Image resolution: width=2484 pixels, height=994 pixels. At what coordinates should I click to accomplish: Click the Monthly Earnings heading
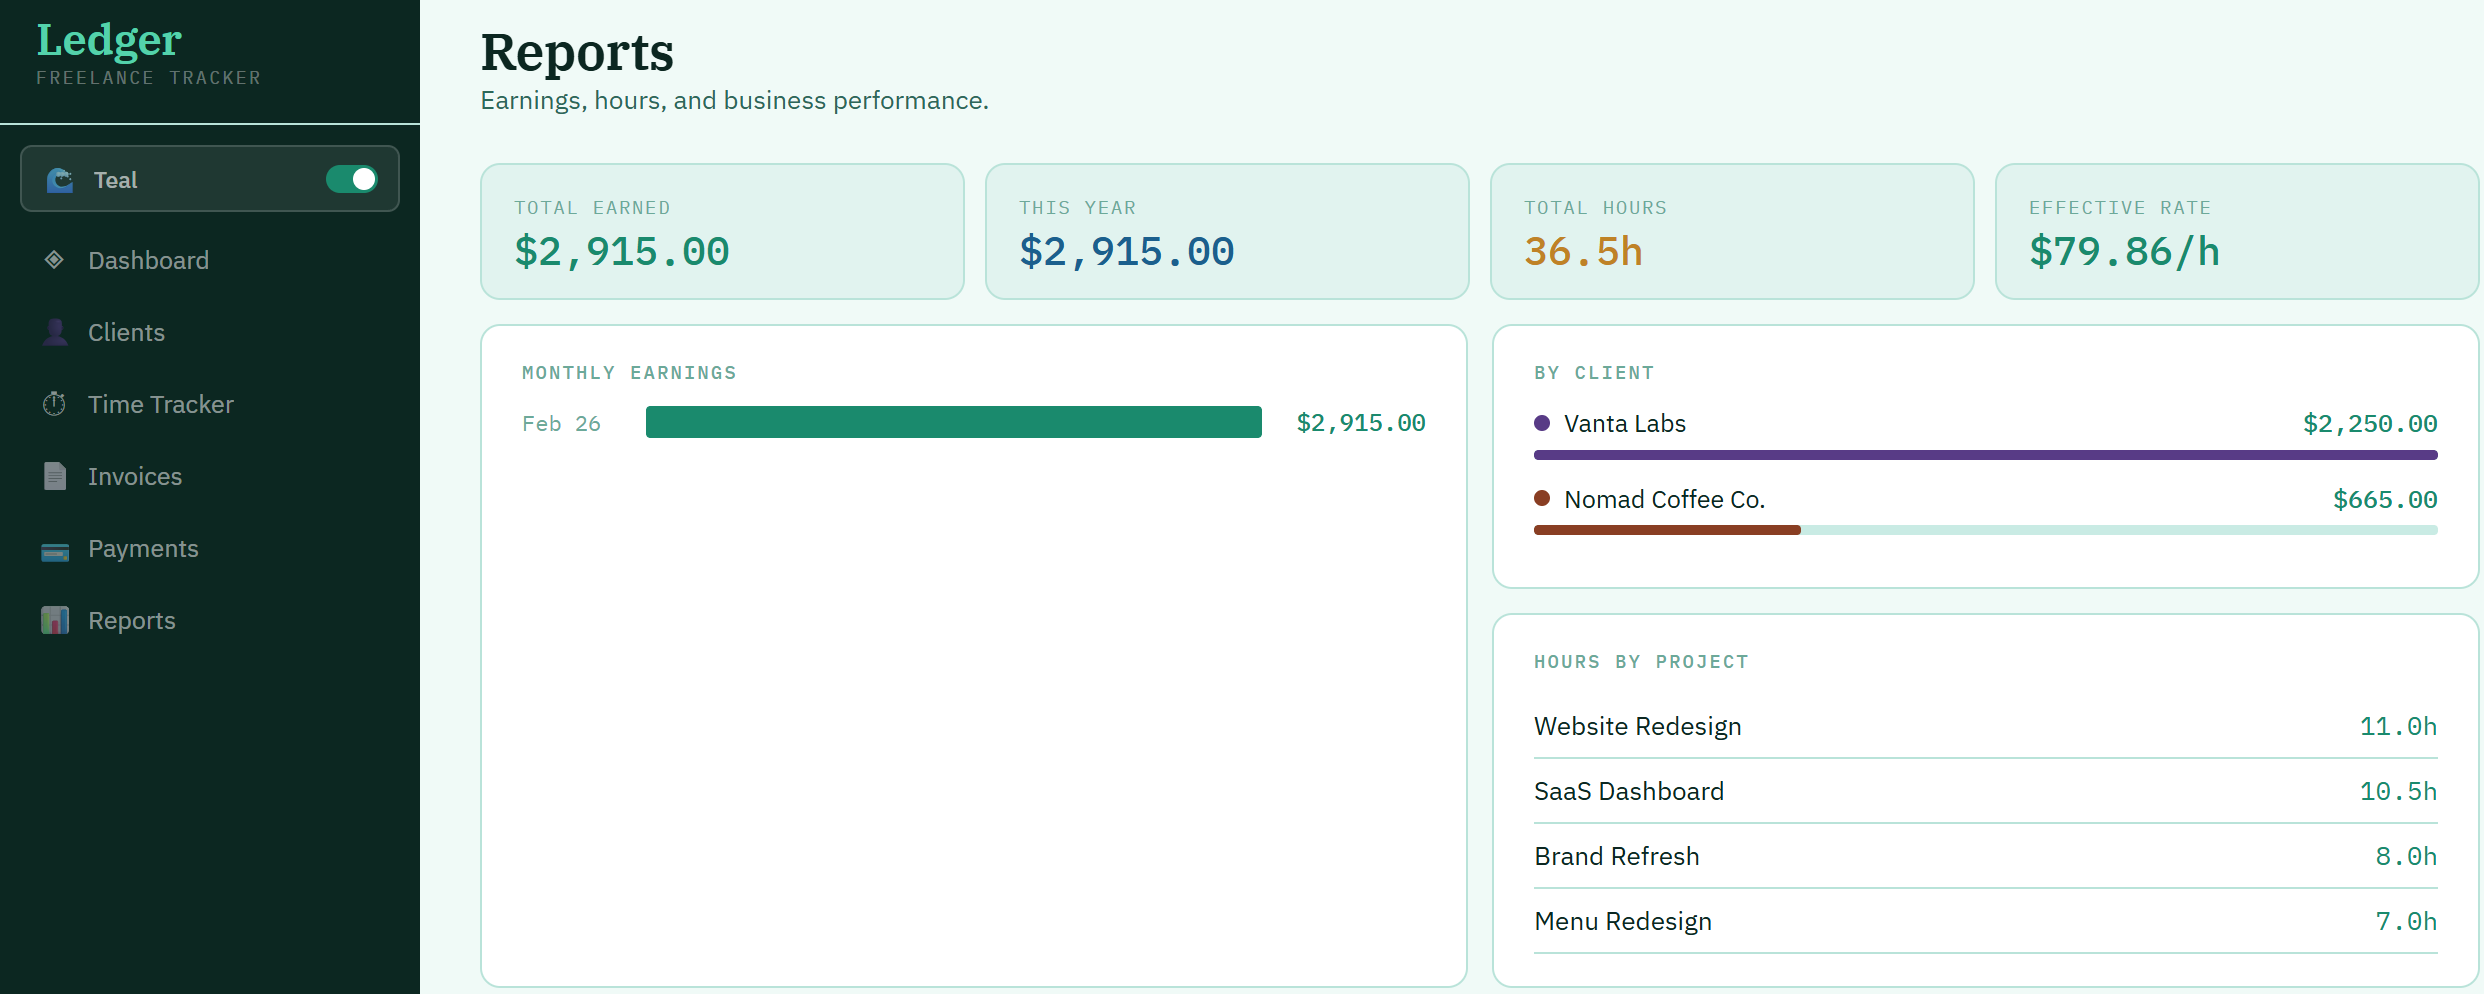point(629,373)
